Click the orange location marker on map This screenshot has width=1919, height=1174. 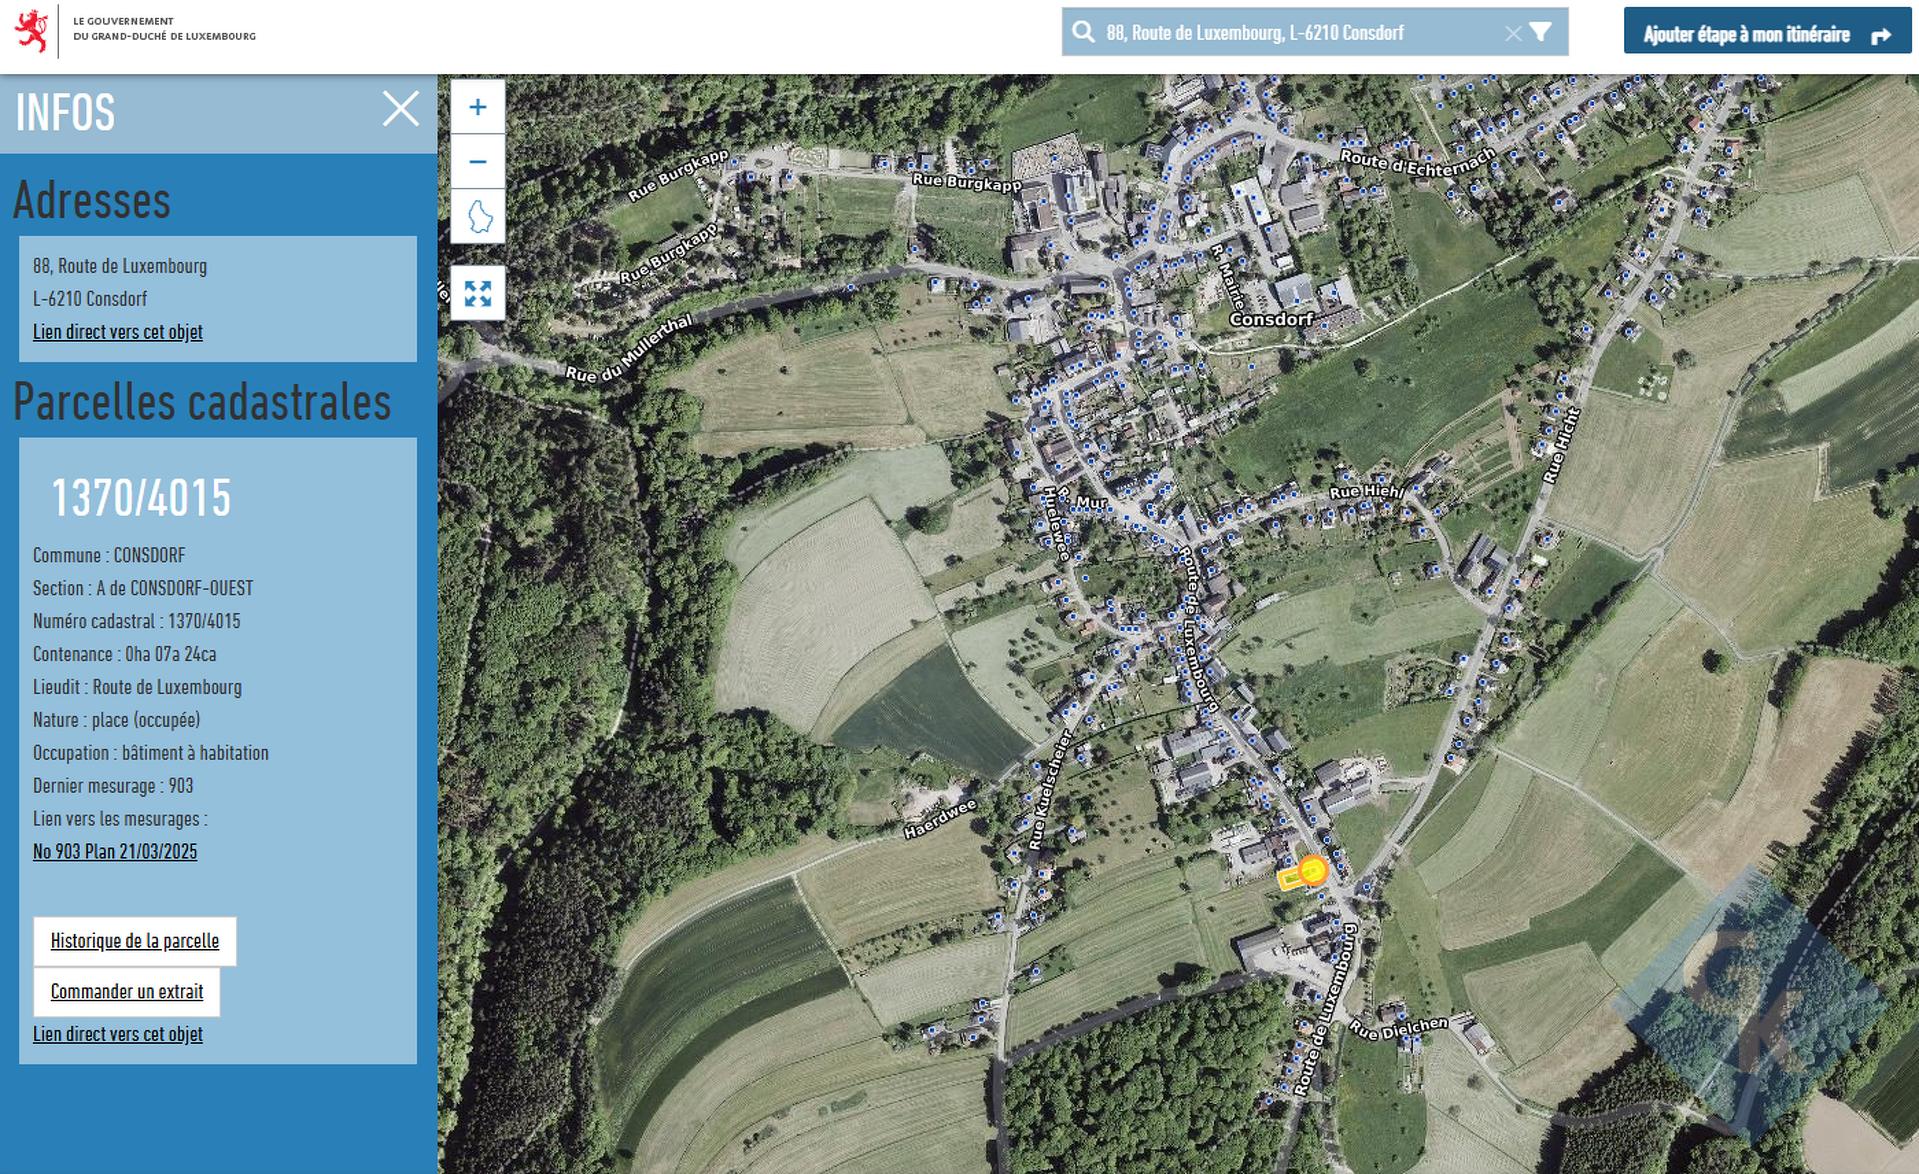(1313, 869)
